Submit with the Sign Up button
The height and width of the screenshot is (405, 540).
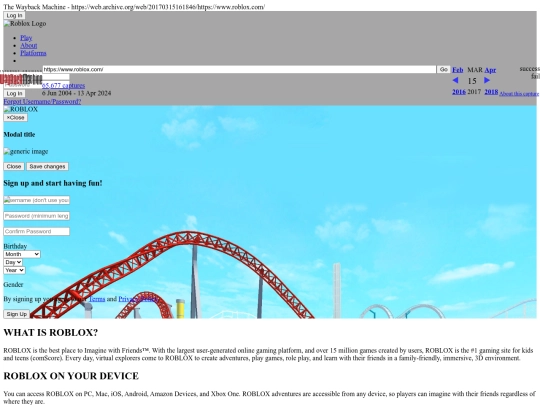pos(16,314)
